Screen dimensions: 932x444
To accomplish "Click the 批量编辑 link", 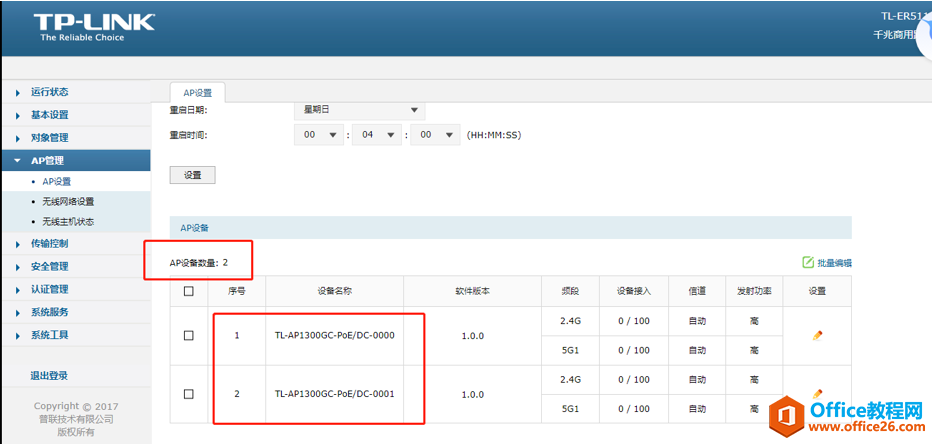I will 835,263.
